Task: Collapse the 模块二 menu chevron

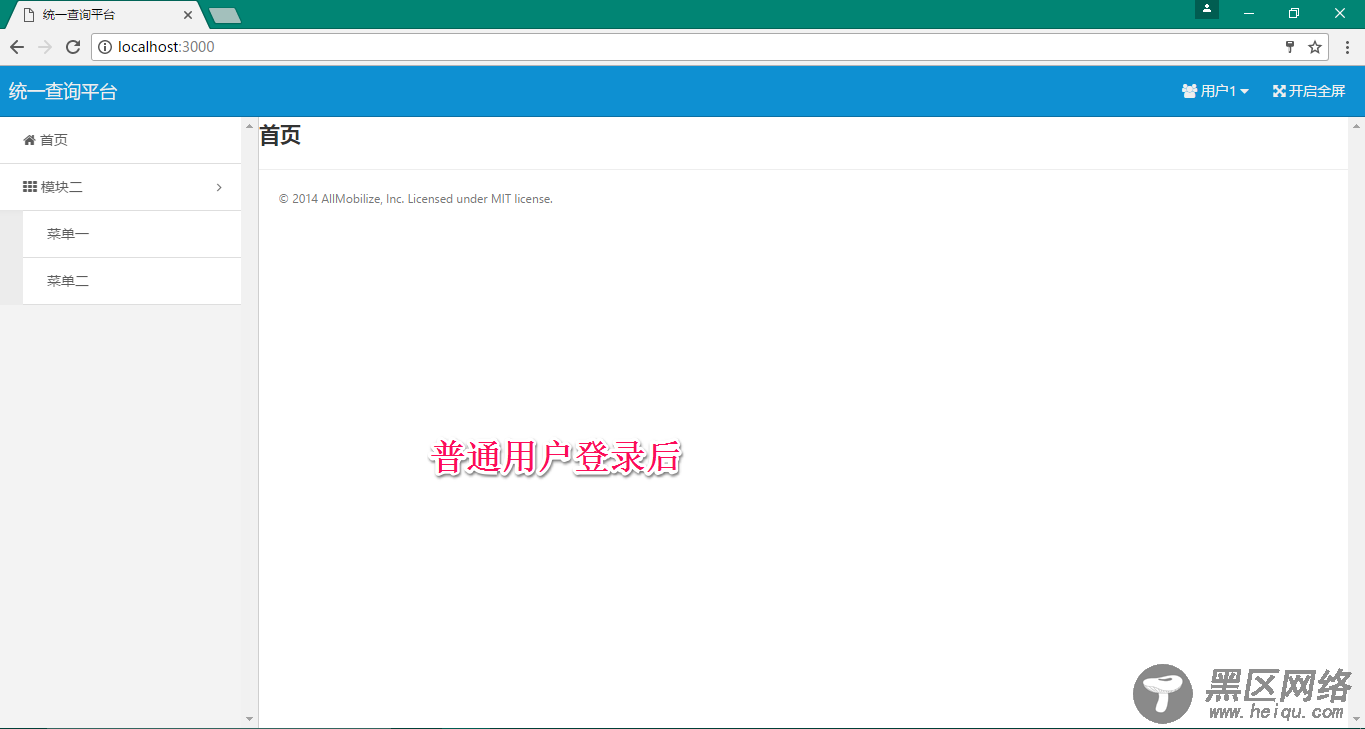Action: click(219, 187)
